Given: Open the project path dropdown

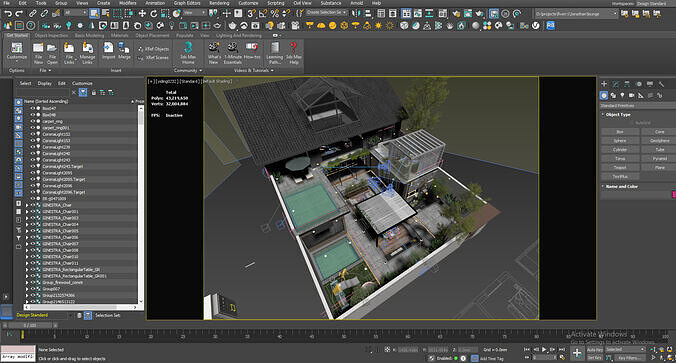Looking at the screenshot, I should click(x=576, y=14).
